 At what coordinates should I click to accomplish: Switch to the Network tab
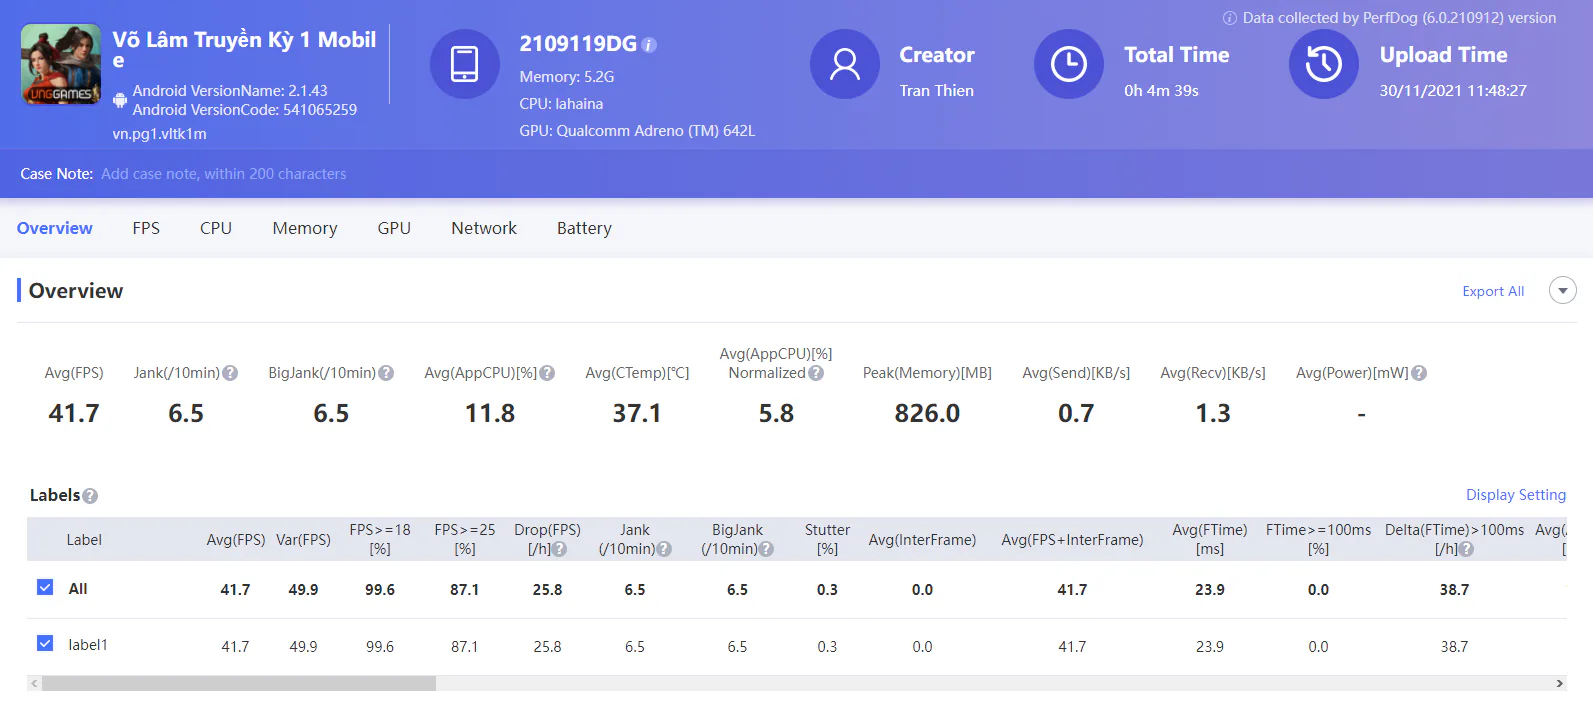tap(484, 228)
